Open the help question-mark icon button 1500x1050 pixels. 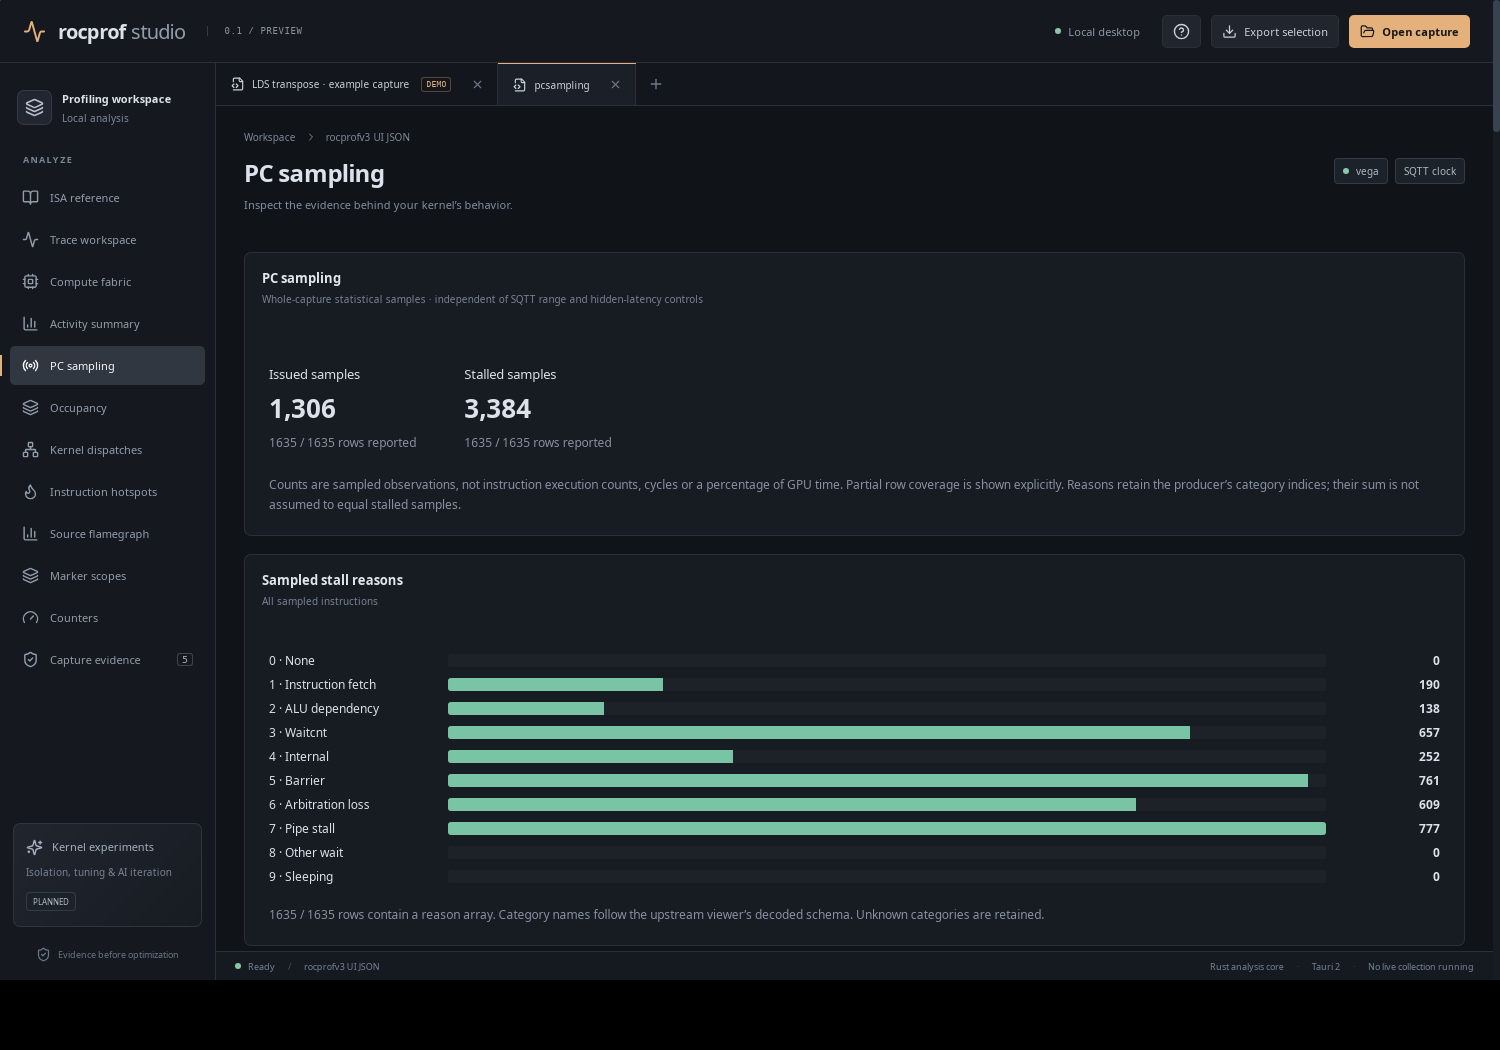pyautogui.click(x=1181, y=32)
